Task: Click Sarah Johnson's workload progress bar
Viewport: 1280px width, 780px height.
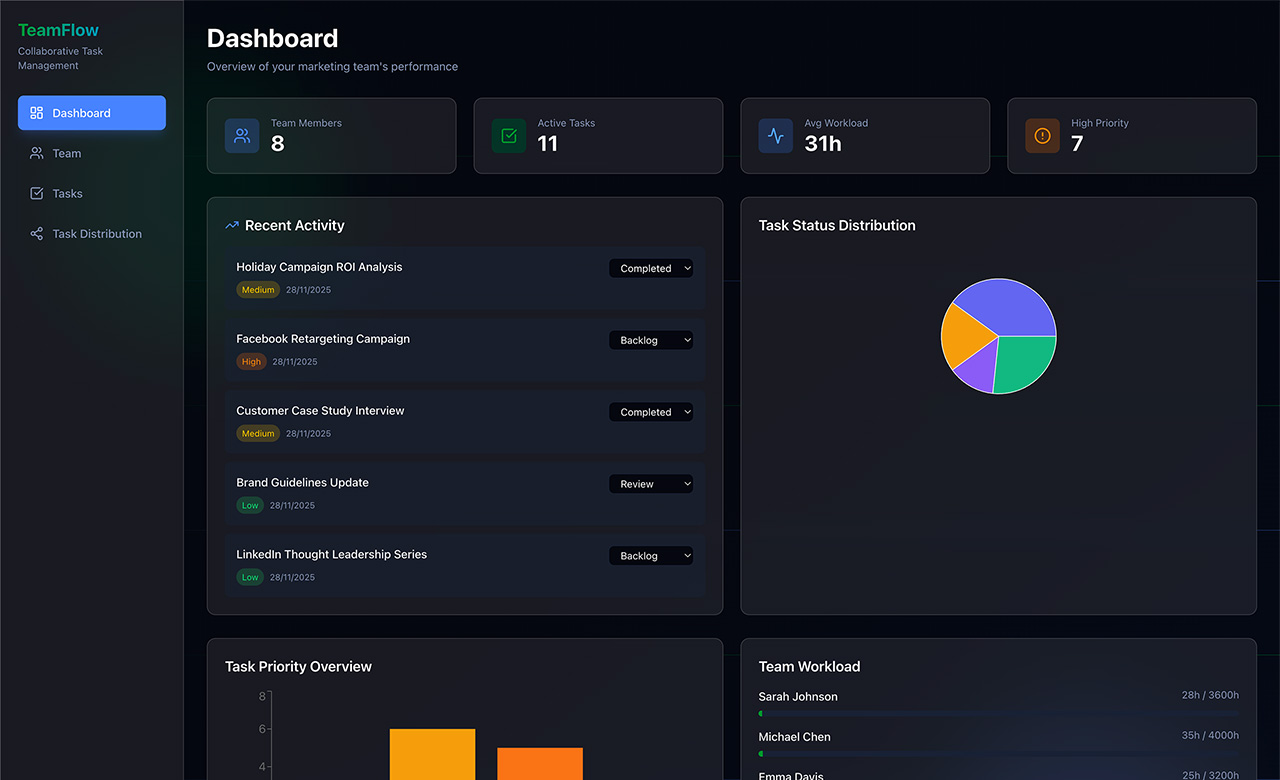Action: 998,712
